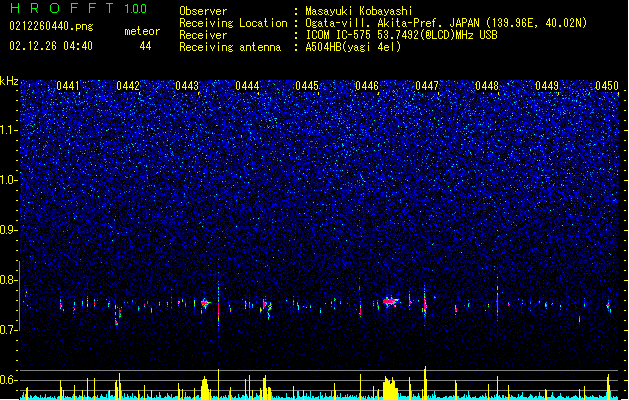Click the A504HB(yagi 4el) antenna text
Screen dimensions: 629x400
pos(353,47)
